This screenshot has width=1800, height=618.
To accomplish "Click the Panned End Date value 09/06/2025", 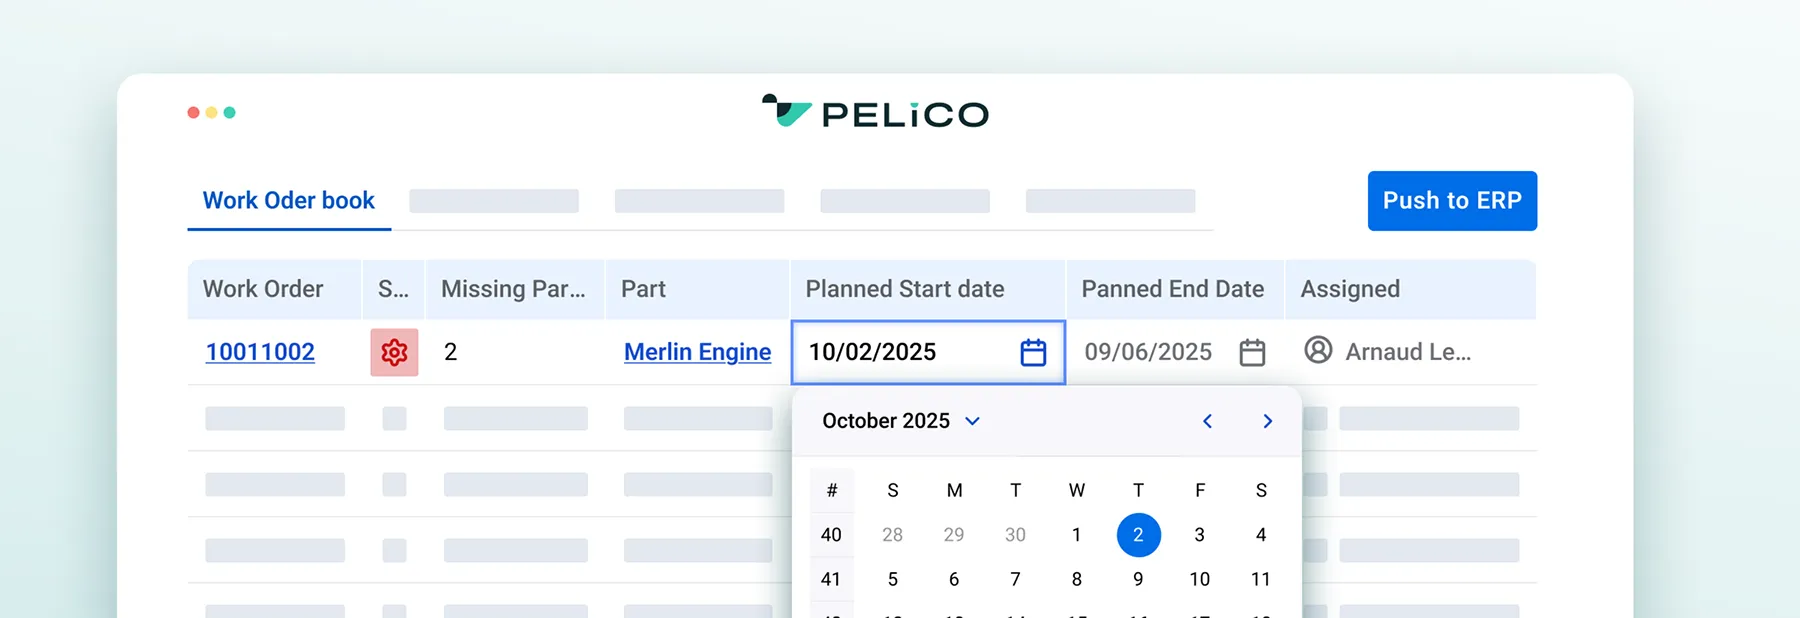I will click(x=1148, y=352).
